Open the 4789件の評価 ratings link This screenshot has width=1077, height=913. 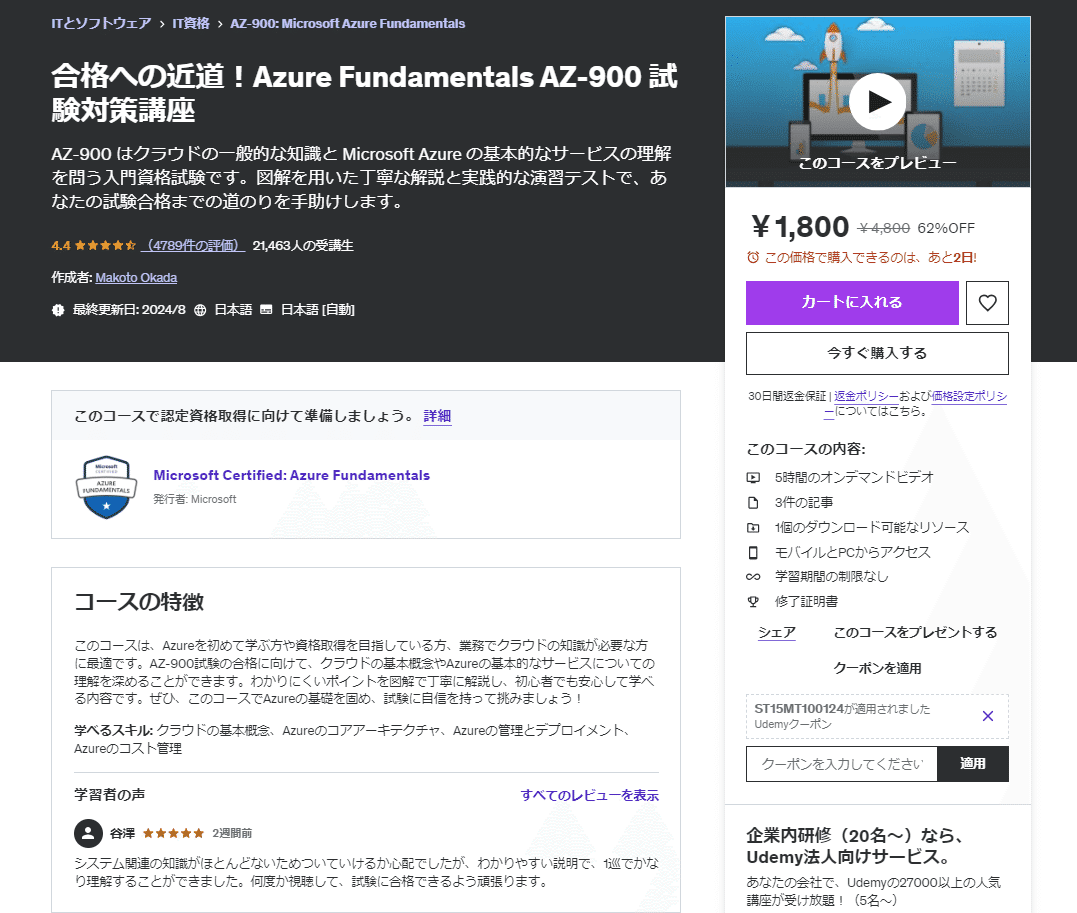tap(193, 245)
